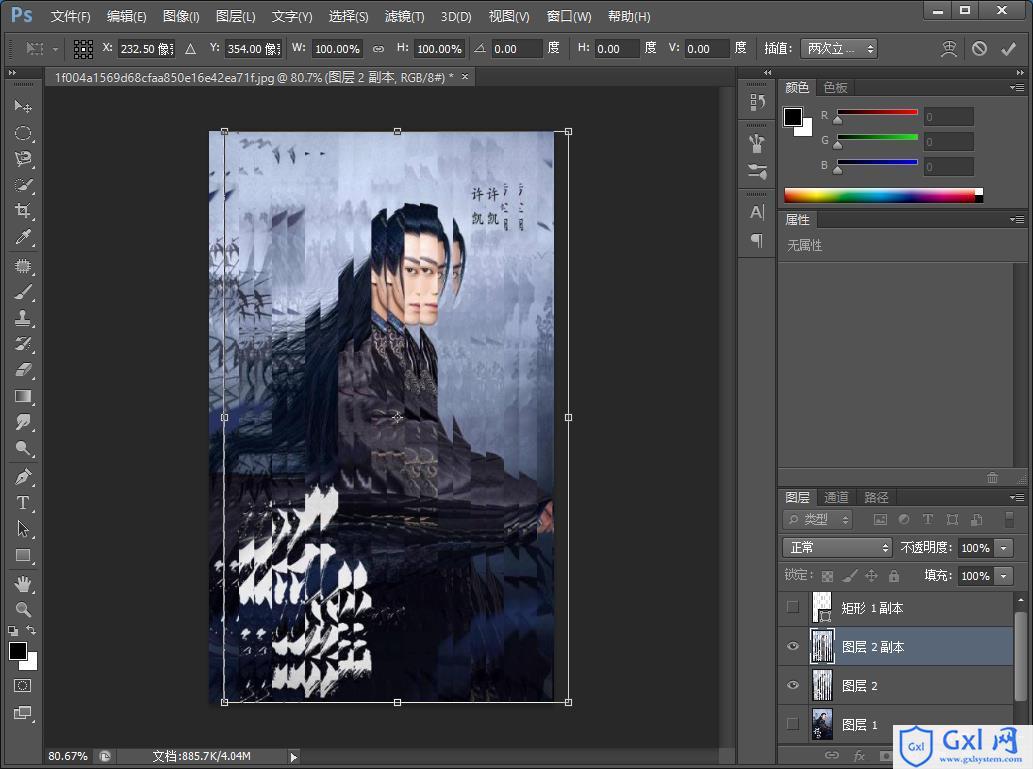
Task: Switch to the 通道 tab
Action: point(836,498)
